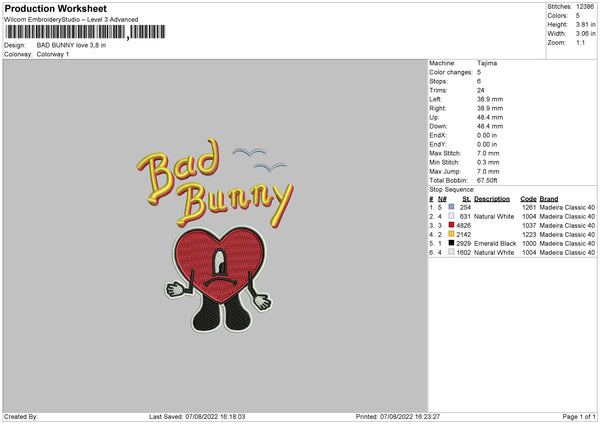Screen dimensions: 600x424
Task: Click the Max Jump value 7.0 mm
Action: 488,171
